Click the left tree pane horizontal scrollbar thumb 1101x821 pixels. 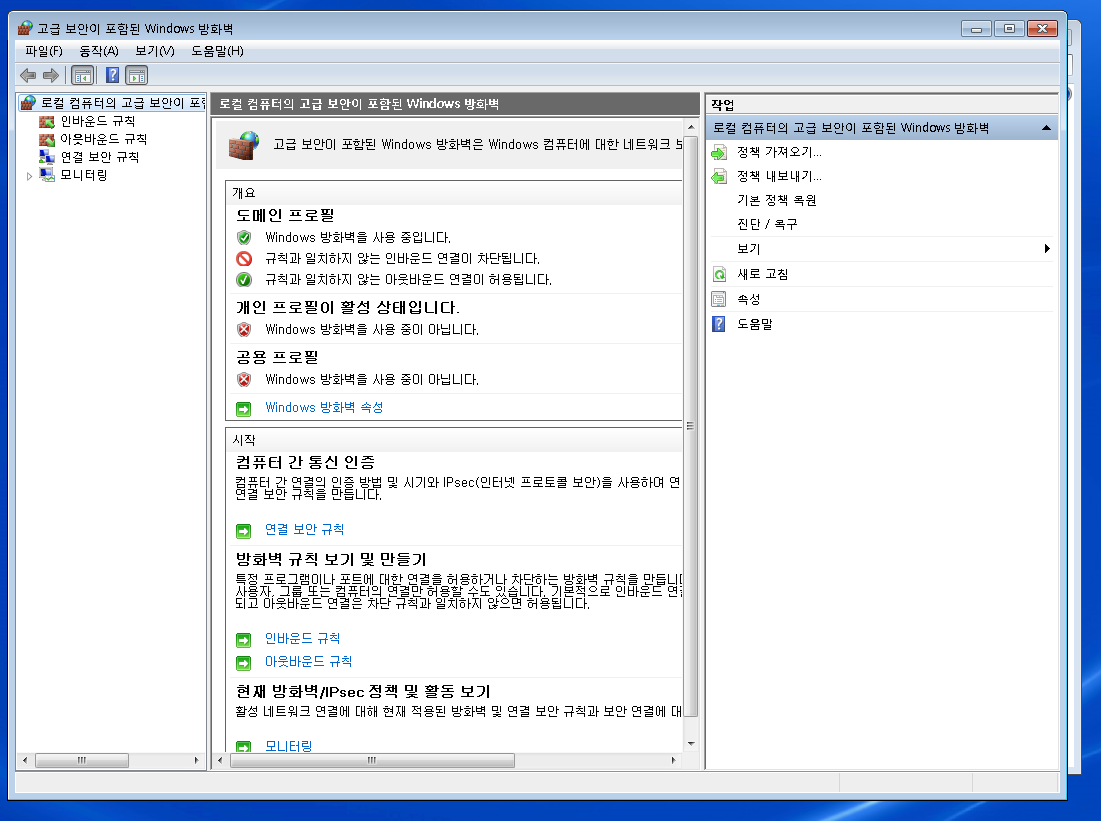82,761
